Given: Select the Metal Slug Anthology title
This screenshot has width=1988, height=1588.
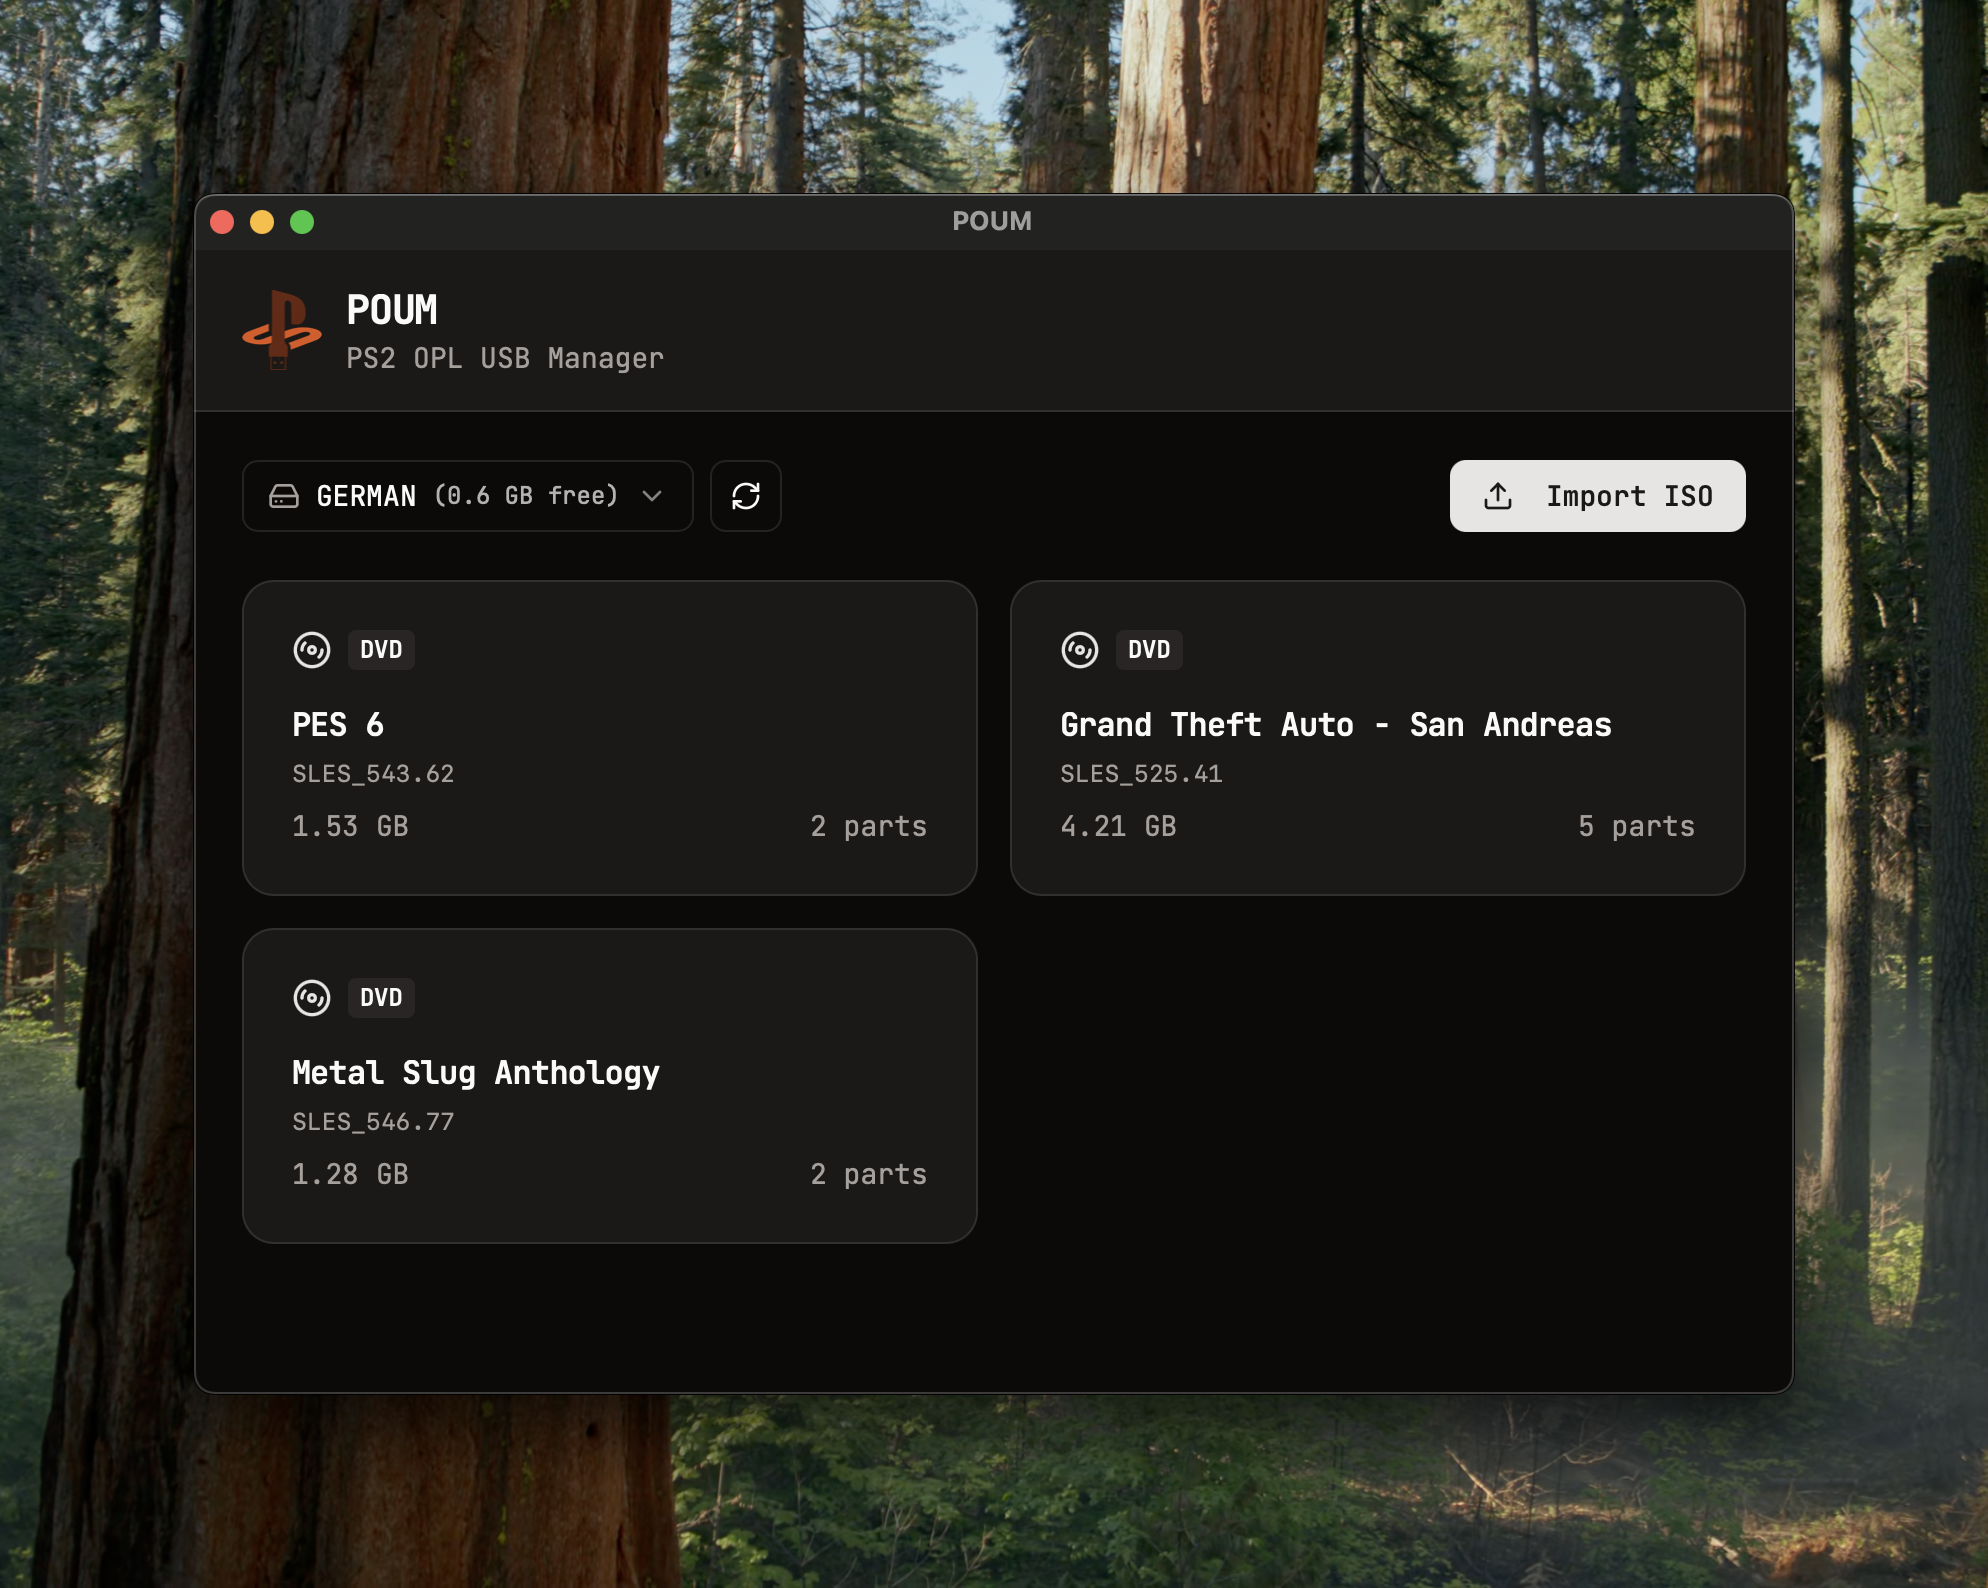Looking at the screenshot, I should 475,1073.
